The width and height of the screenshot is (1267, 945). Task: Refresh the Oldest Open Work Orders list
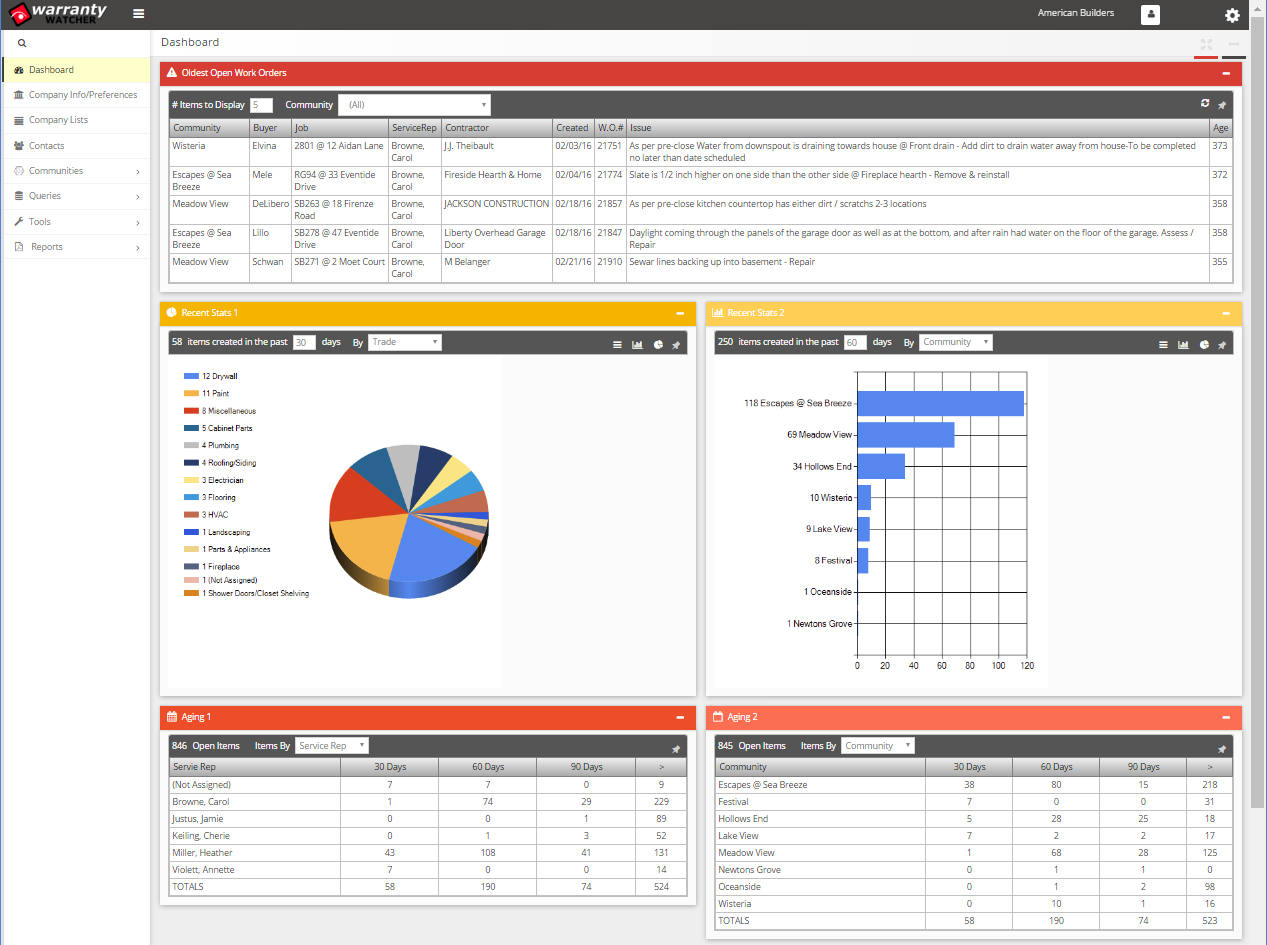point(1205,104)
